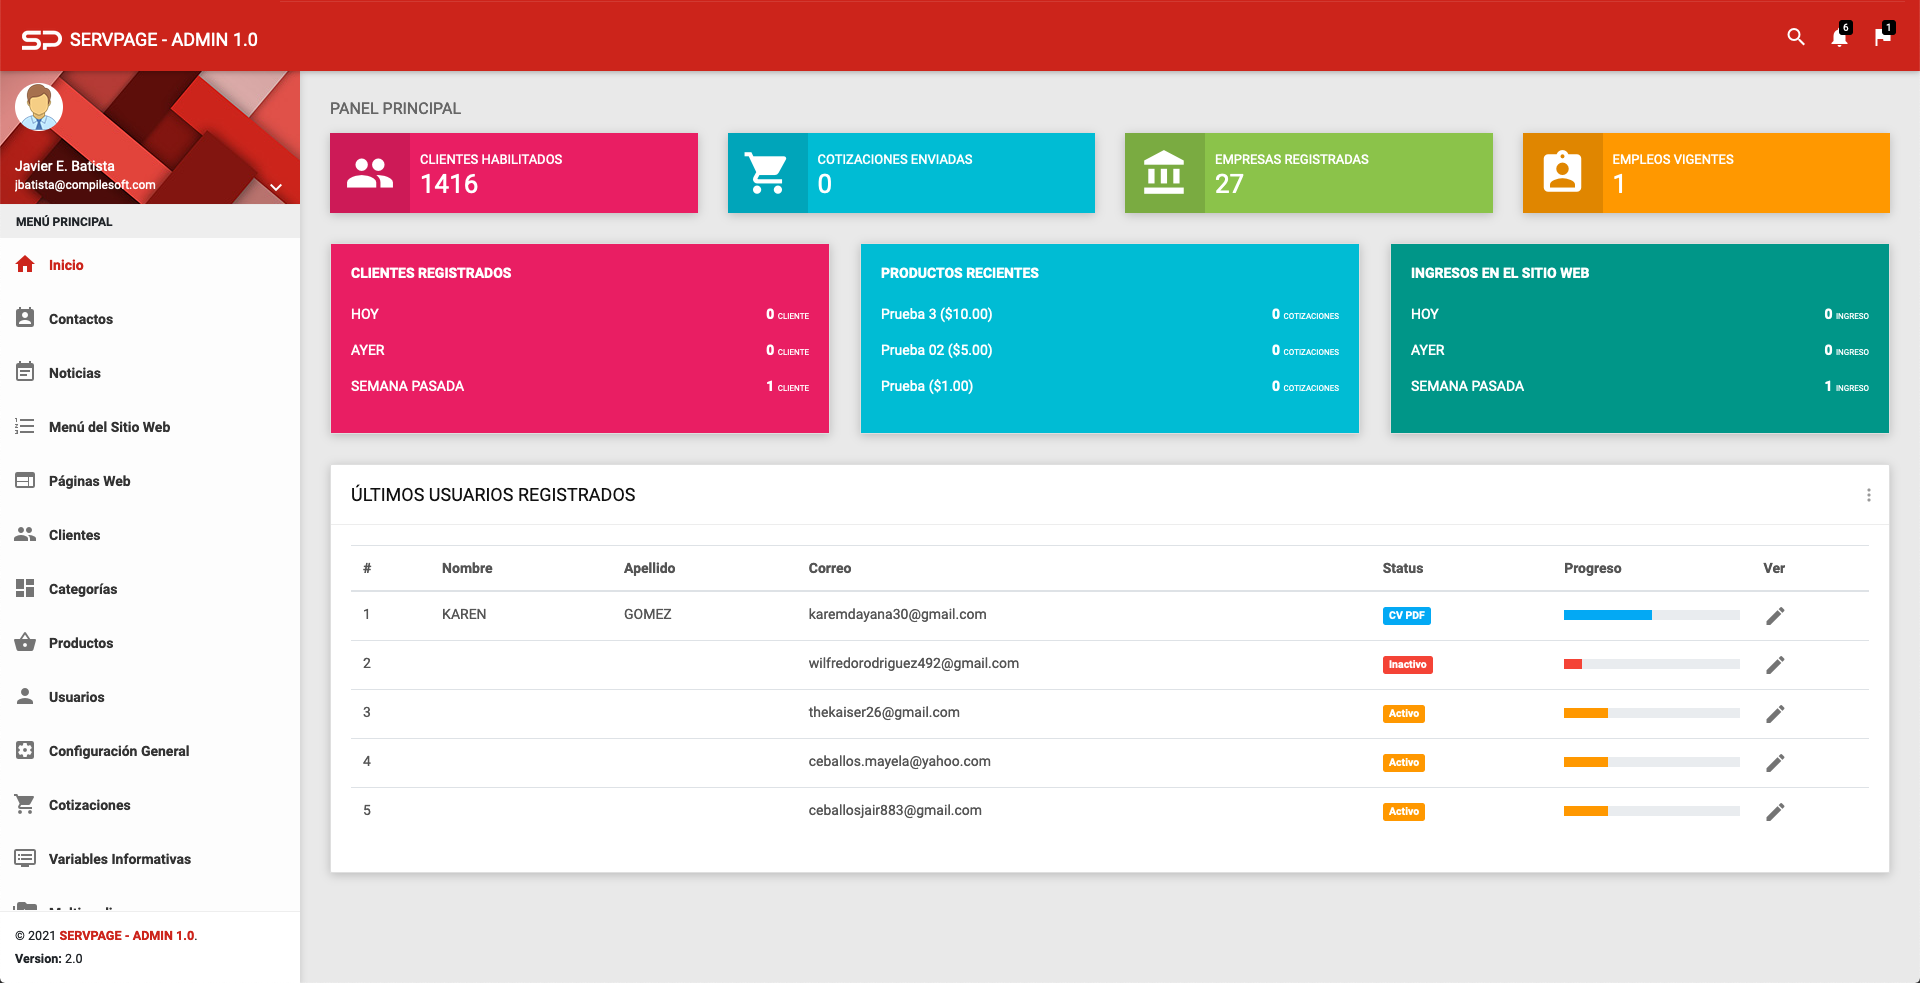Click the people icon on Clientes Habilitados card

(370, 173)
